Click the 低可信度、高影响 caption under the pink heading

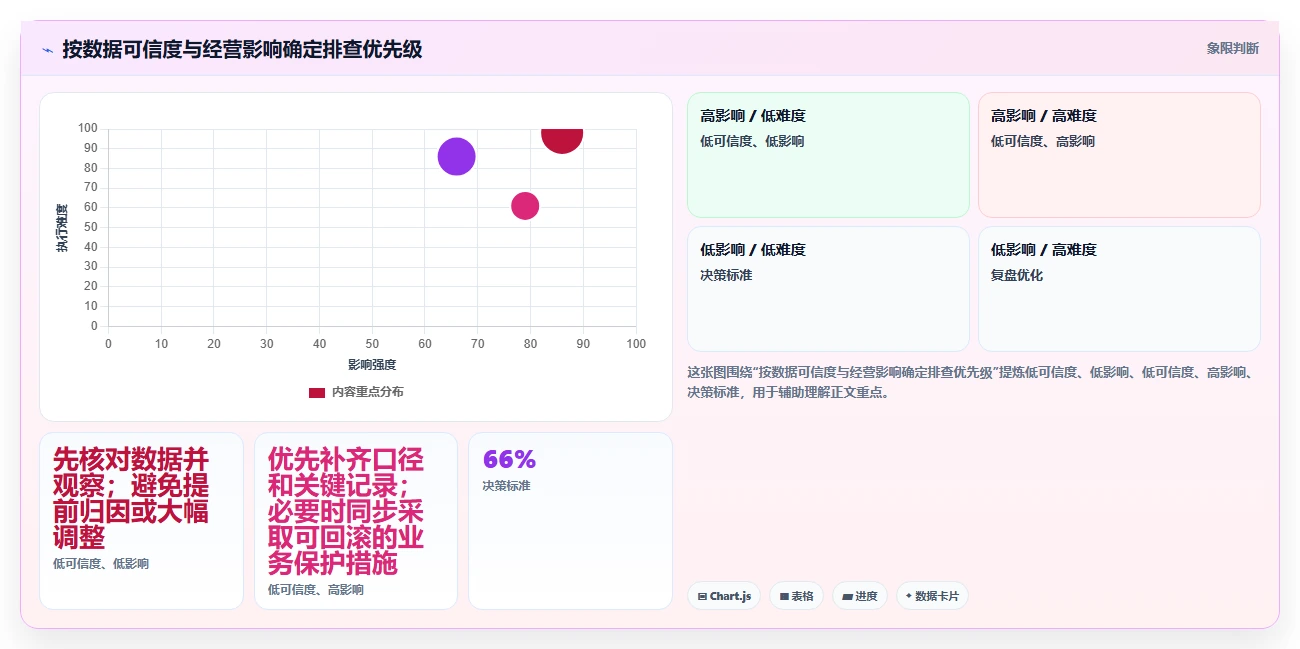coord(316,590)
